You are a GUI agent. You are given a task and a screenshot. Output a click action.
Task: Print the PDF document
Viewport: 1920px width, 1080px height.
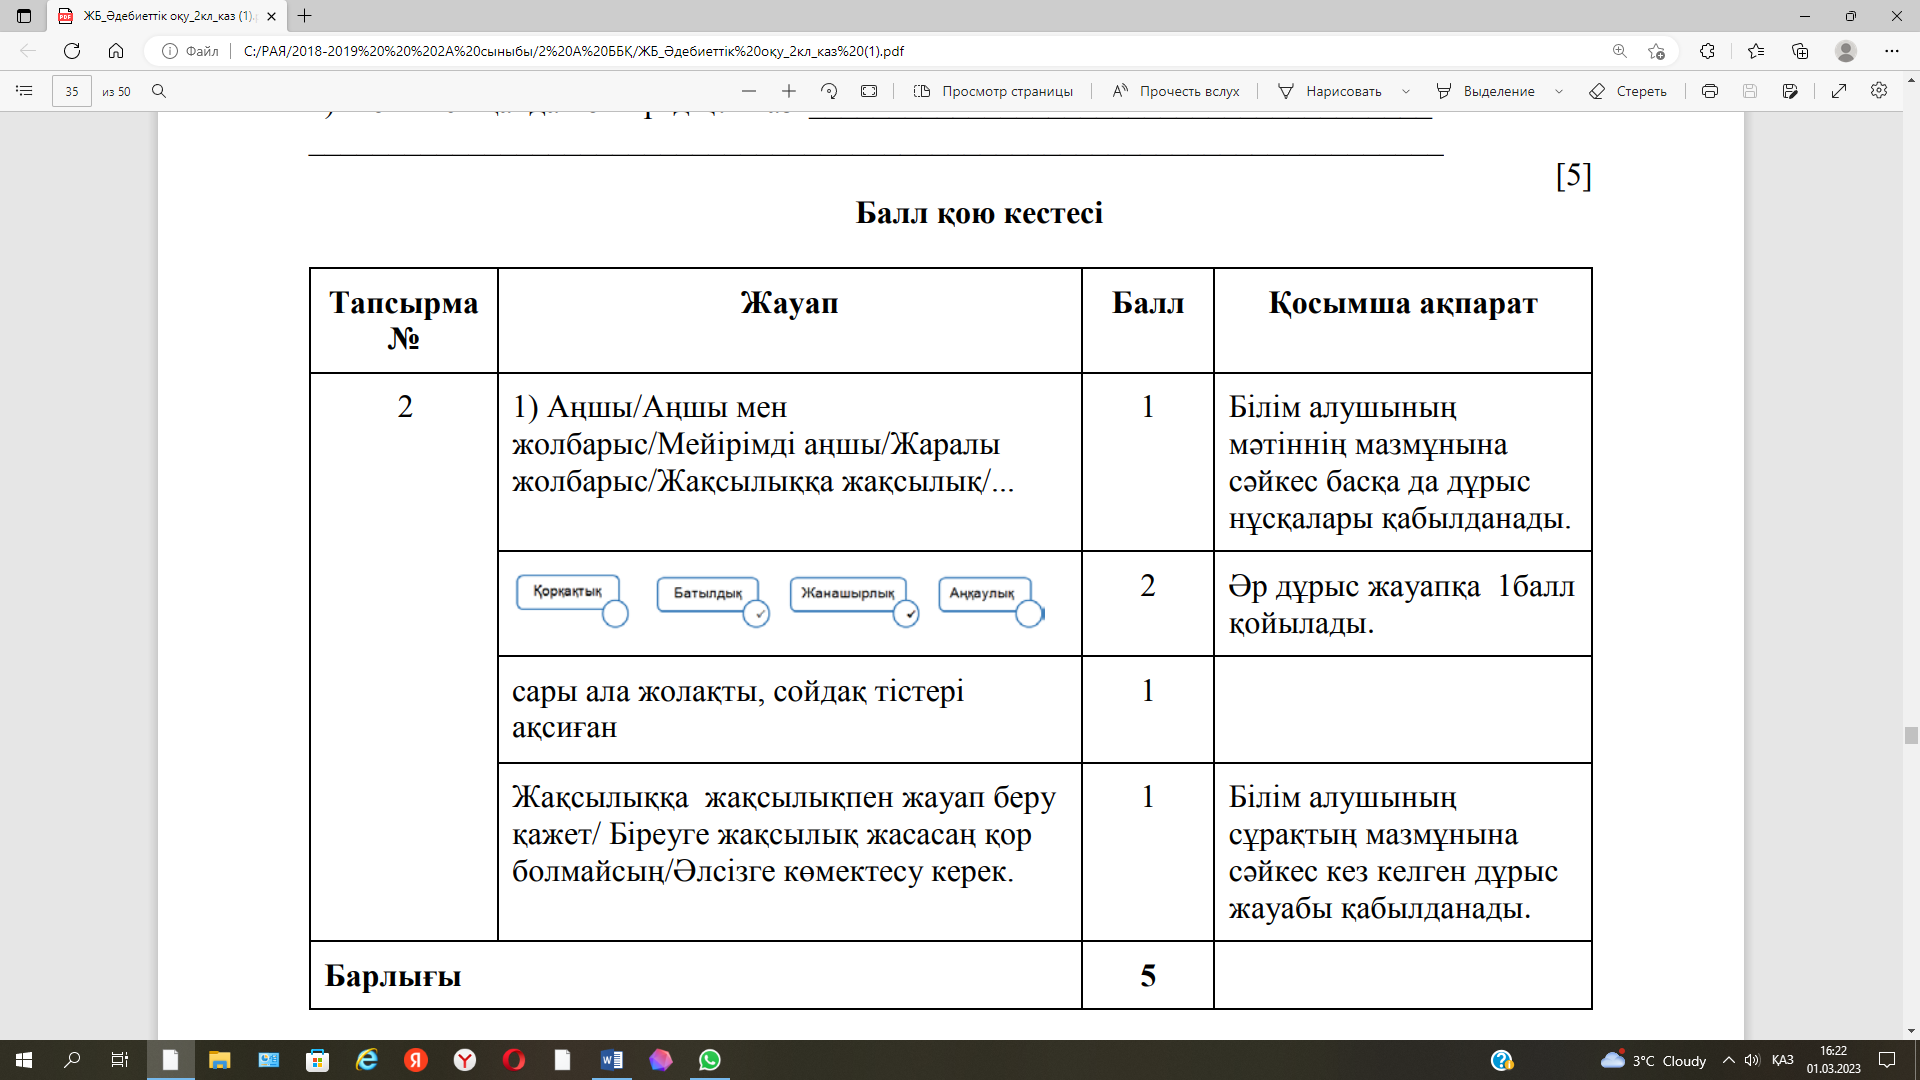tap(1710, 91)
